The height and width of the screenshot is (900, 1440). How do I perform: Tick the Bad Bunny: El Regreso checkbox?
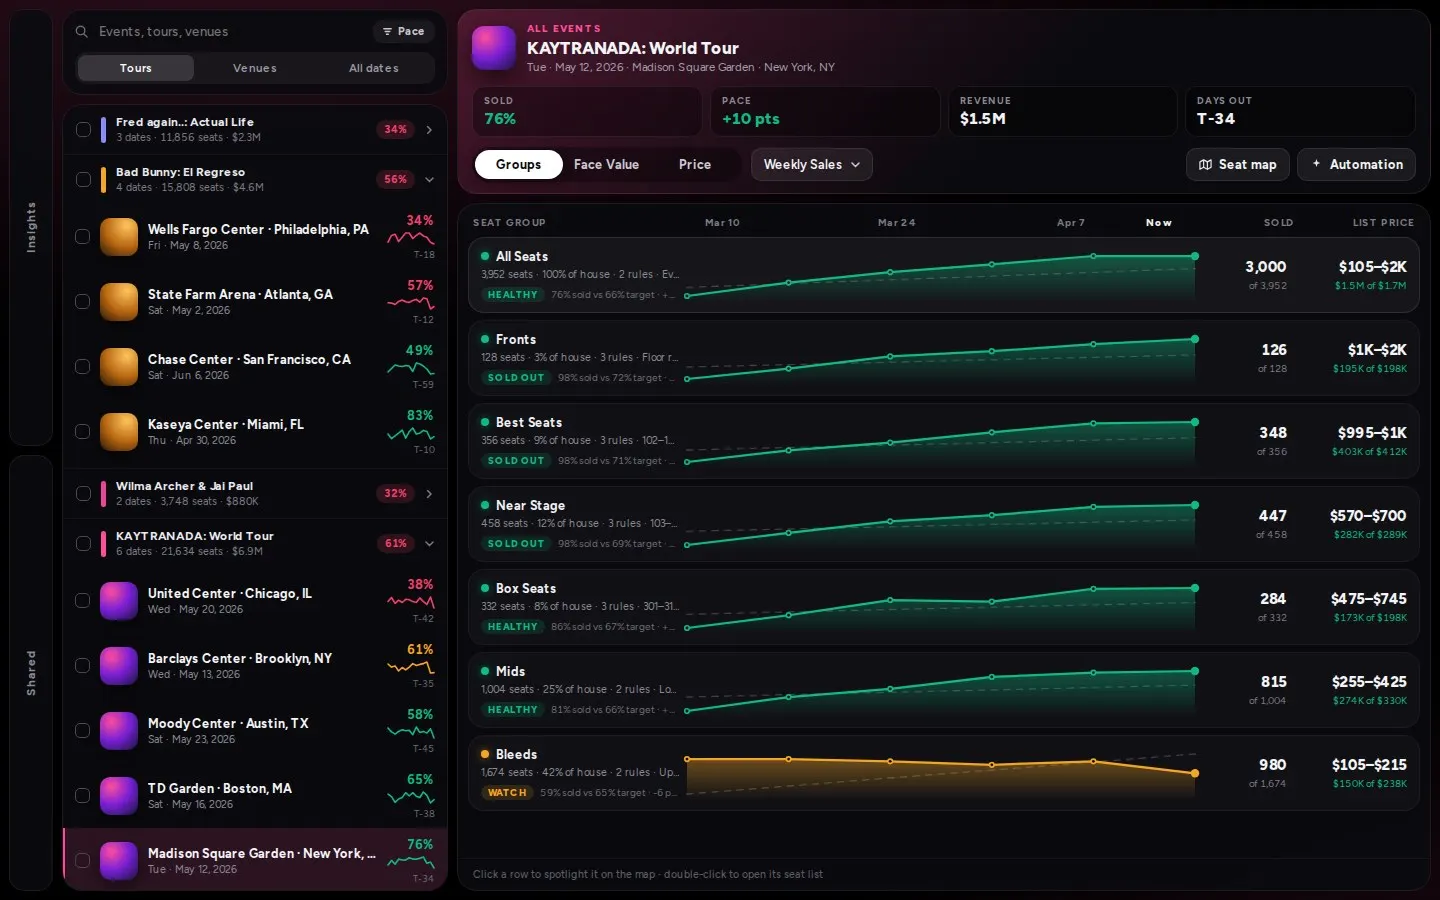point(83,179)
